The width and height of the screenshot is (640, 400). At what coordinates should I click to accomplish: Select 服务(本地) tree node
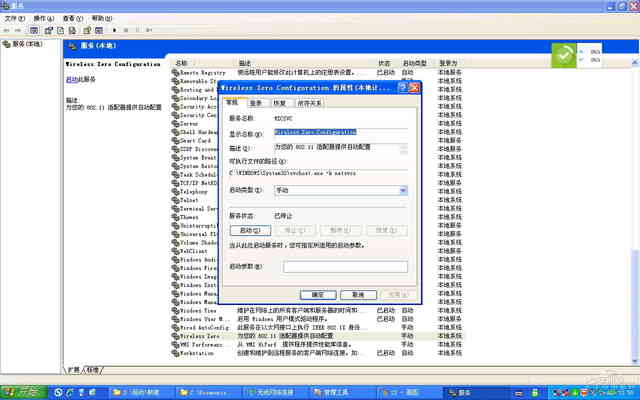tap(23, 44)
